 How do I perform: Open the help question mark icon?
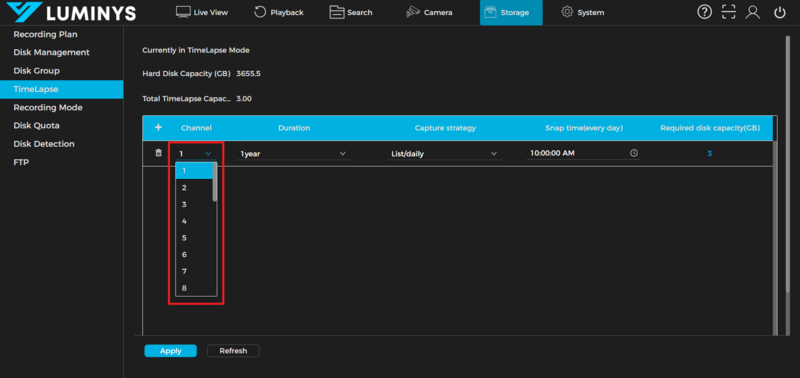[x=704, y=12]
